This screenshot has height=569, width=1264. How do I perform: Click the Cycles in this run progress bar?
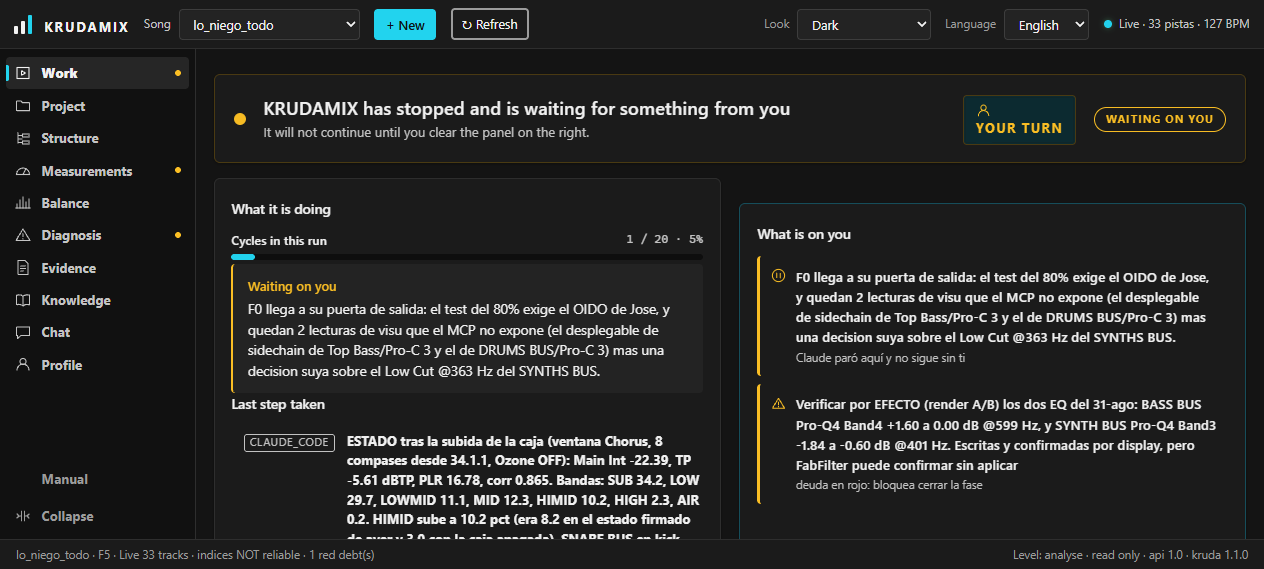(x=467, y=257)
